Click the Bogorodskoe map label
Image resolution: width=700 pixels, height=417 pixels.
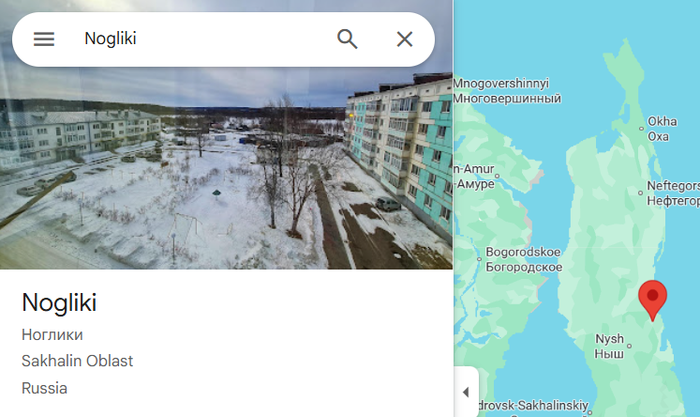click(524, 259)
